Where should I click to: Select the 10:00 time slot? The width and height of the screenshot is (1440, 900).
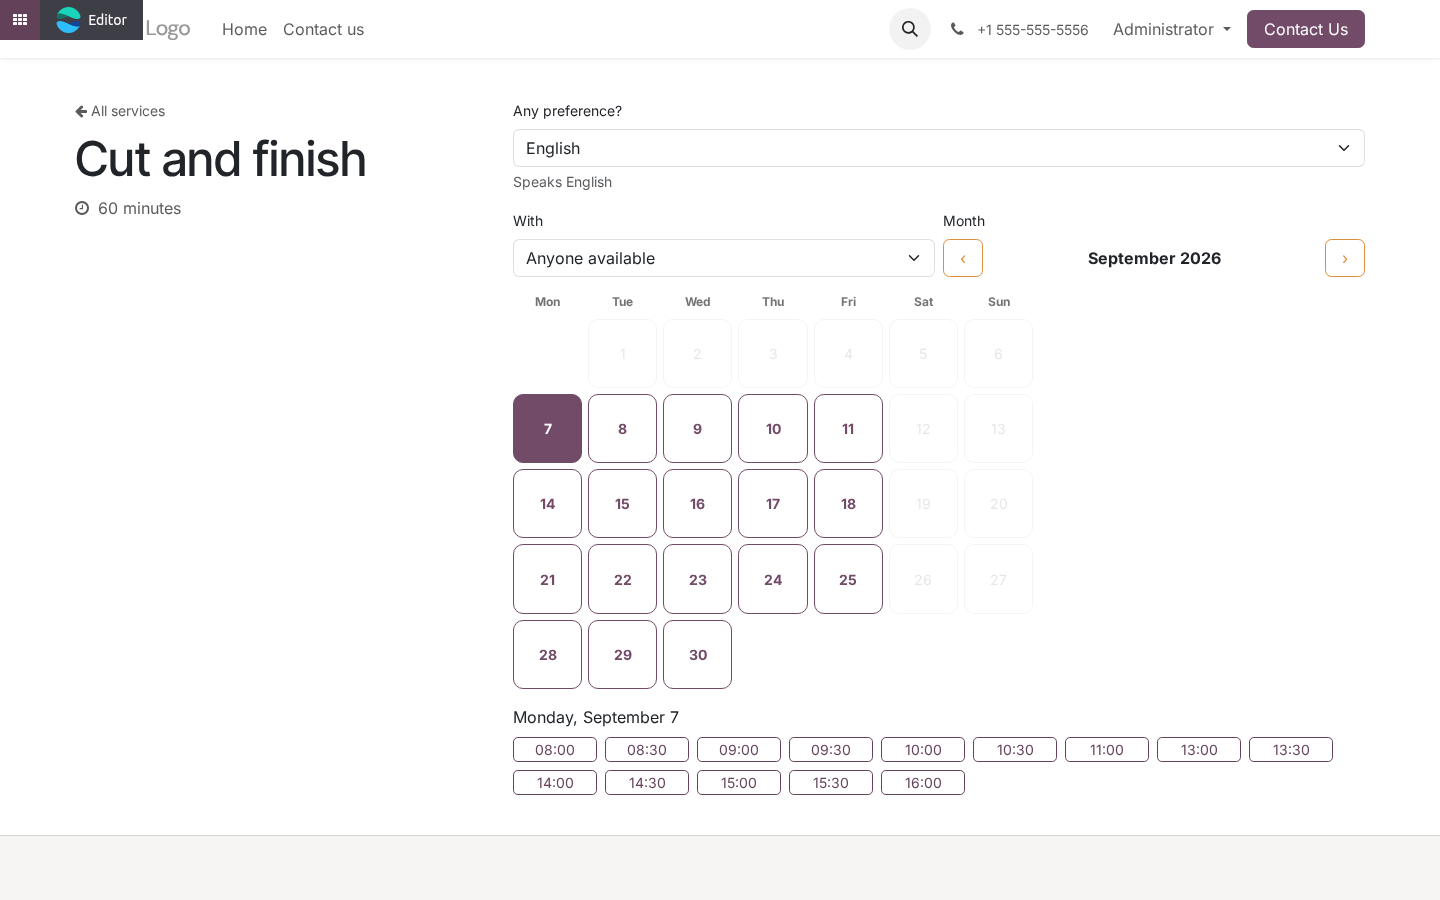923,750
